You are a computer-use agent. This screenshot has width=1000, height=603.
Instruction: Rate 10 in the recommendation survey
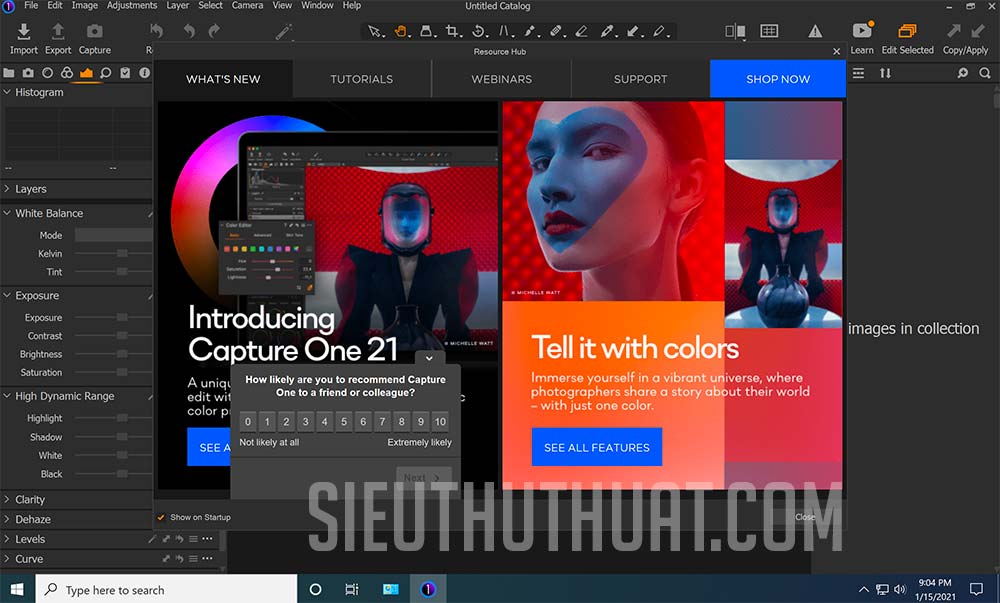coord(440,421)
